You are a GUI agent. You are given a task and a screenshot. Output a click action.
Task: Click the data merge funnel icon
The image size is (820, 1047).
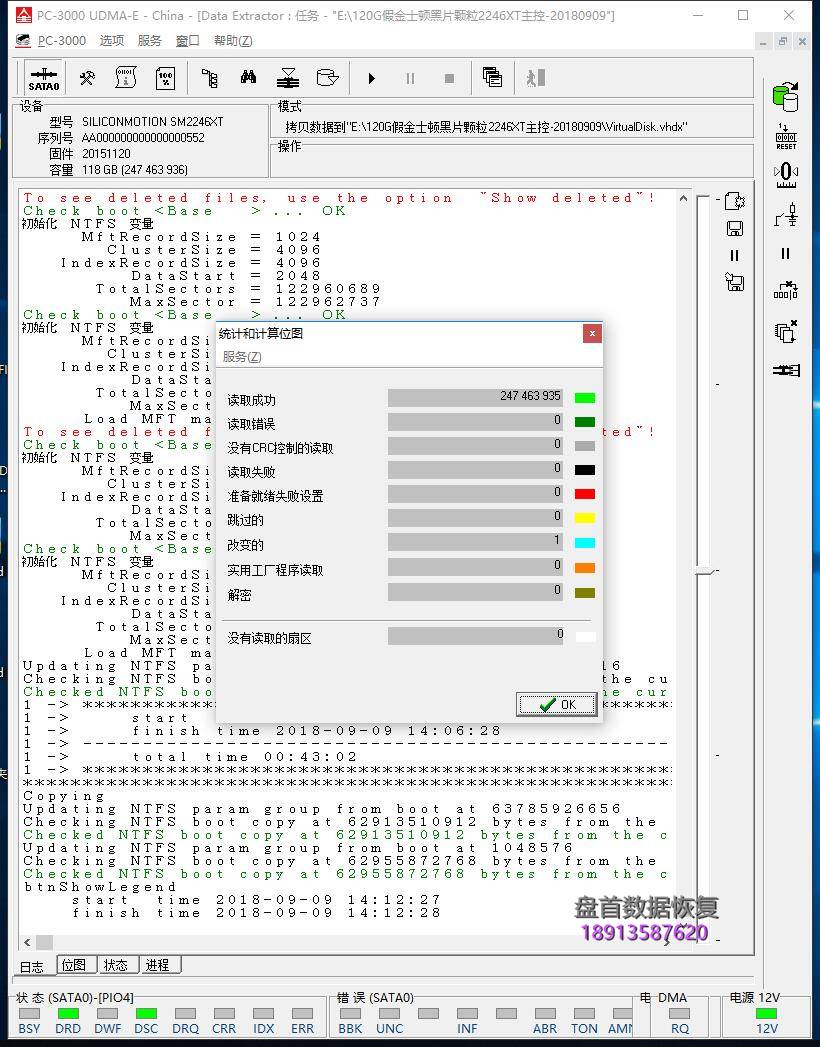[x=287, y=77]
